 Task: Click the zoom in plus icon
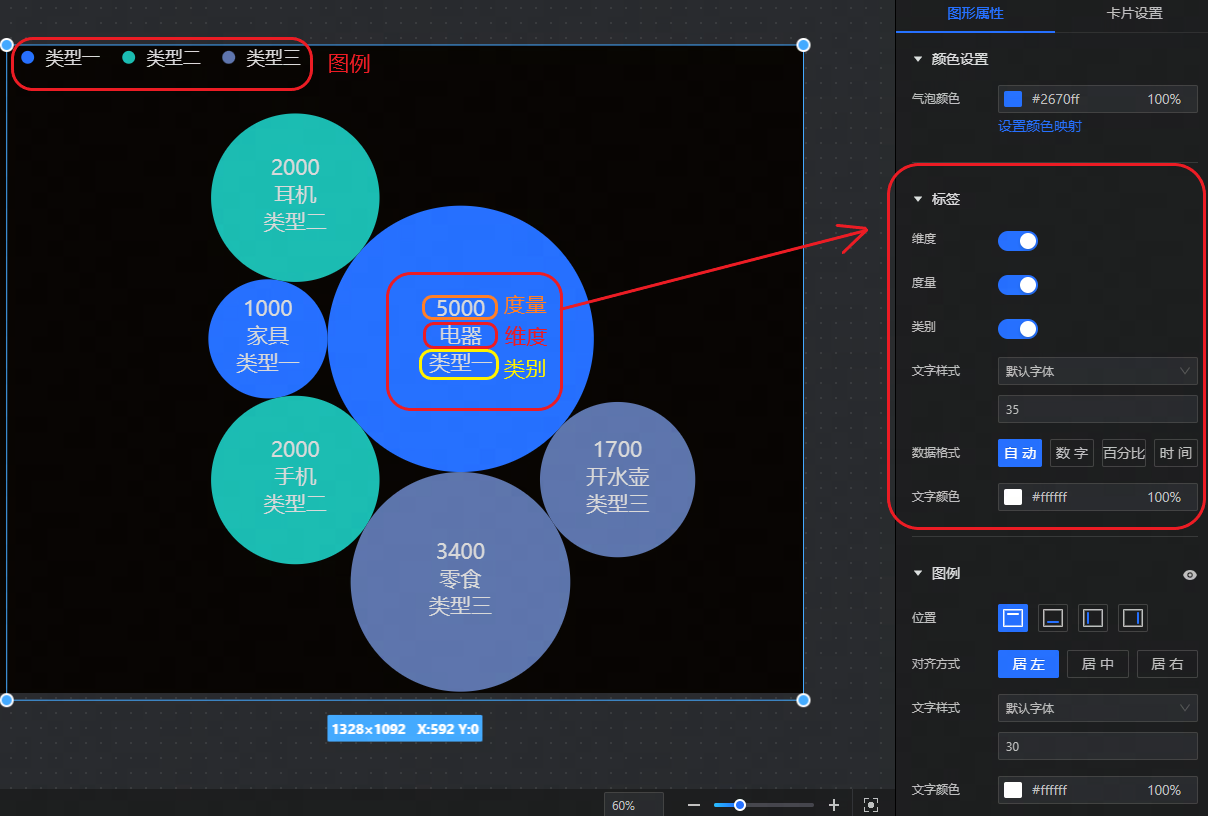[834, 805]
